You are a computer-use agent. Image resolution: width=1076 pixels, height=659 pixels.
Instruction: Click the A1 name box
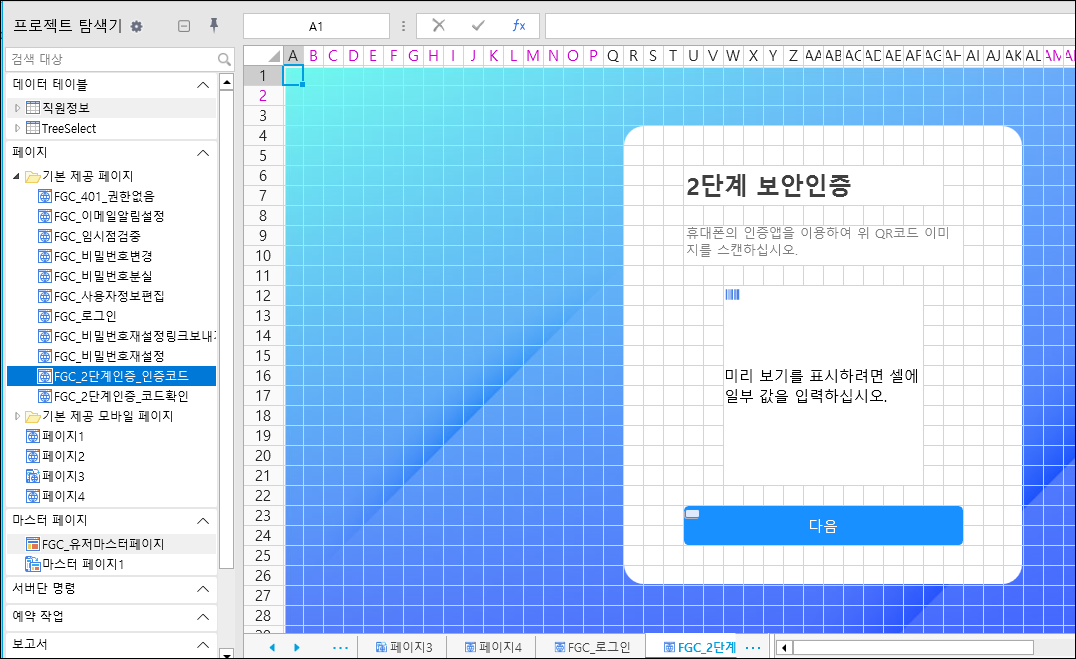point(316,26)
